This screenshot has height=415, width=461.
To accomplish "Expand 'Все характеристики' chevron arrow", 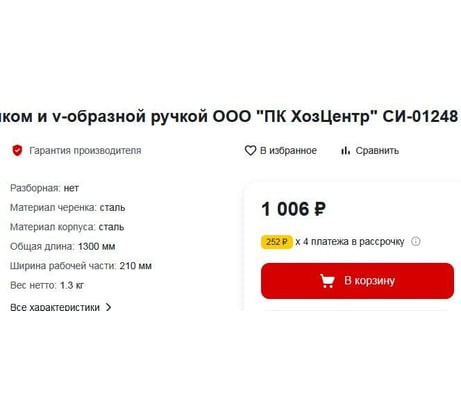I will (x=108, y=307).
